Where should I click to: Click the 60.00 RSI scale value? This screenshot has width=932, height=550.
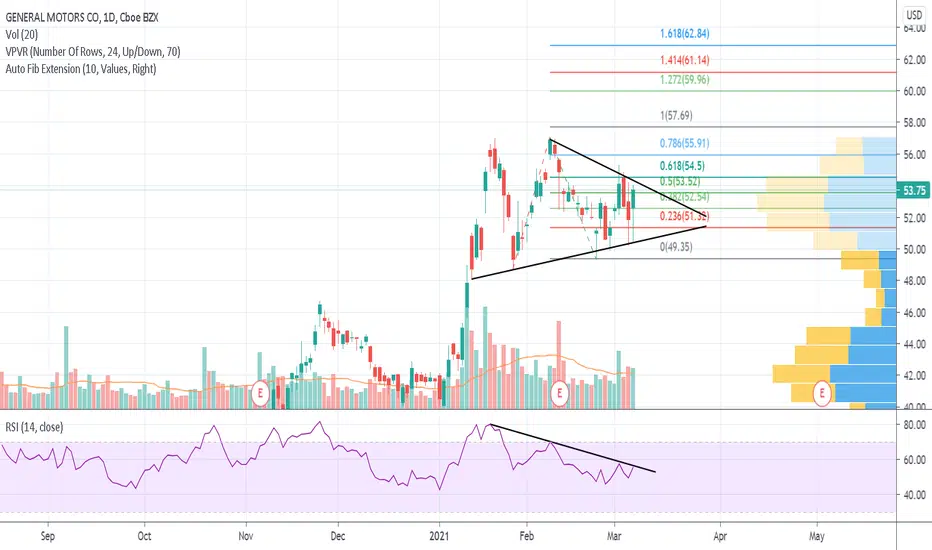click(x=914, y=460)
